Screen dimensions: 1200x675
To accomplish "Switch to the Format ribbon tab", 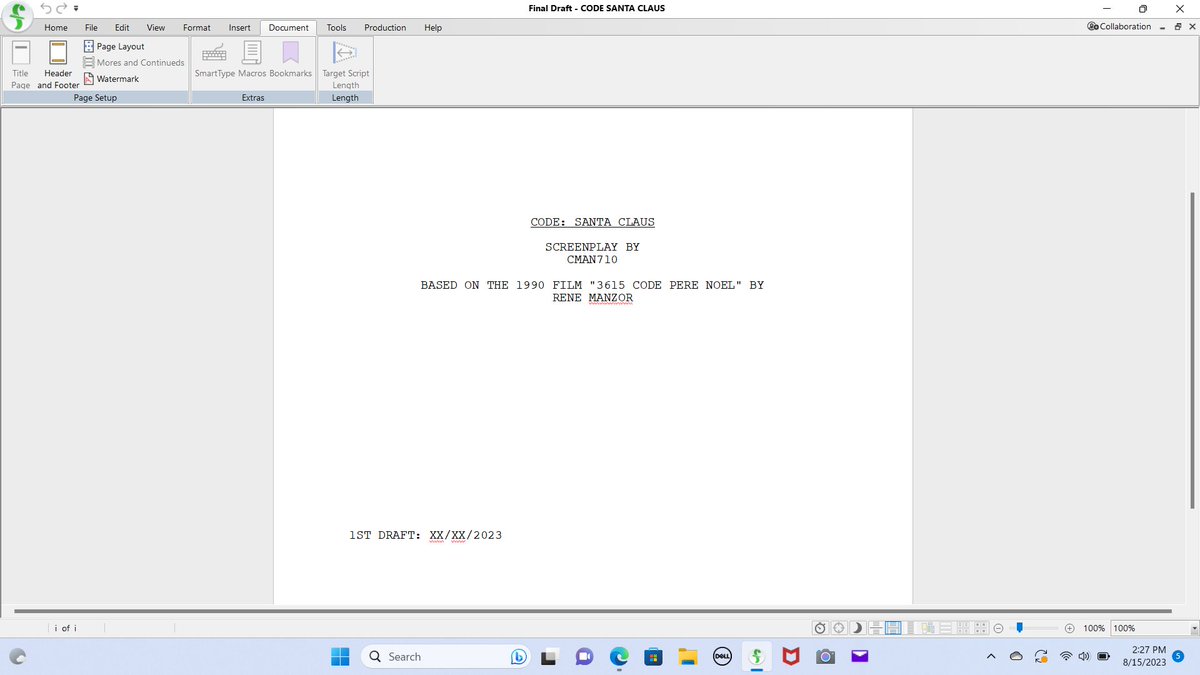I will pyautogui.click(x=196, y=28).
